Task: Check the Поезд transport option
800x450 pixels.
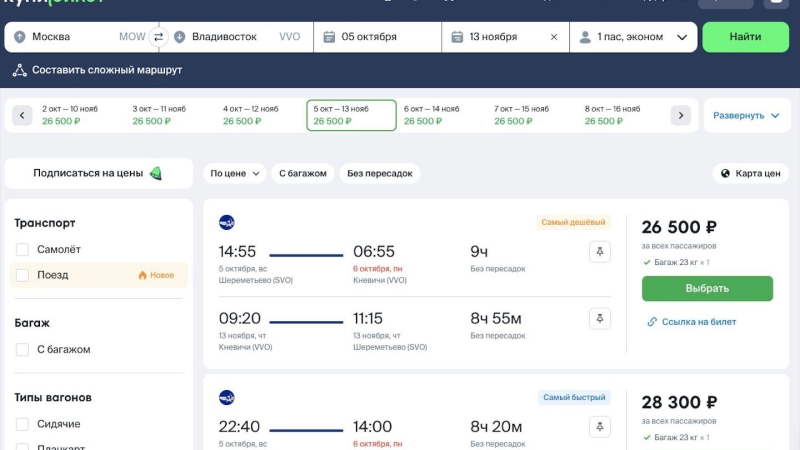Action: click(x=22, y=275)
